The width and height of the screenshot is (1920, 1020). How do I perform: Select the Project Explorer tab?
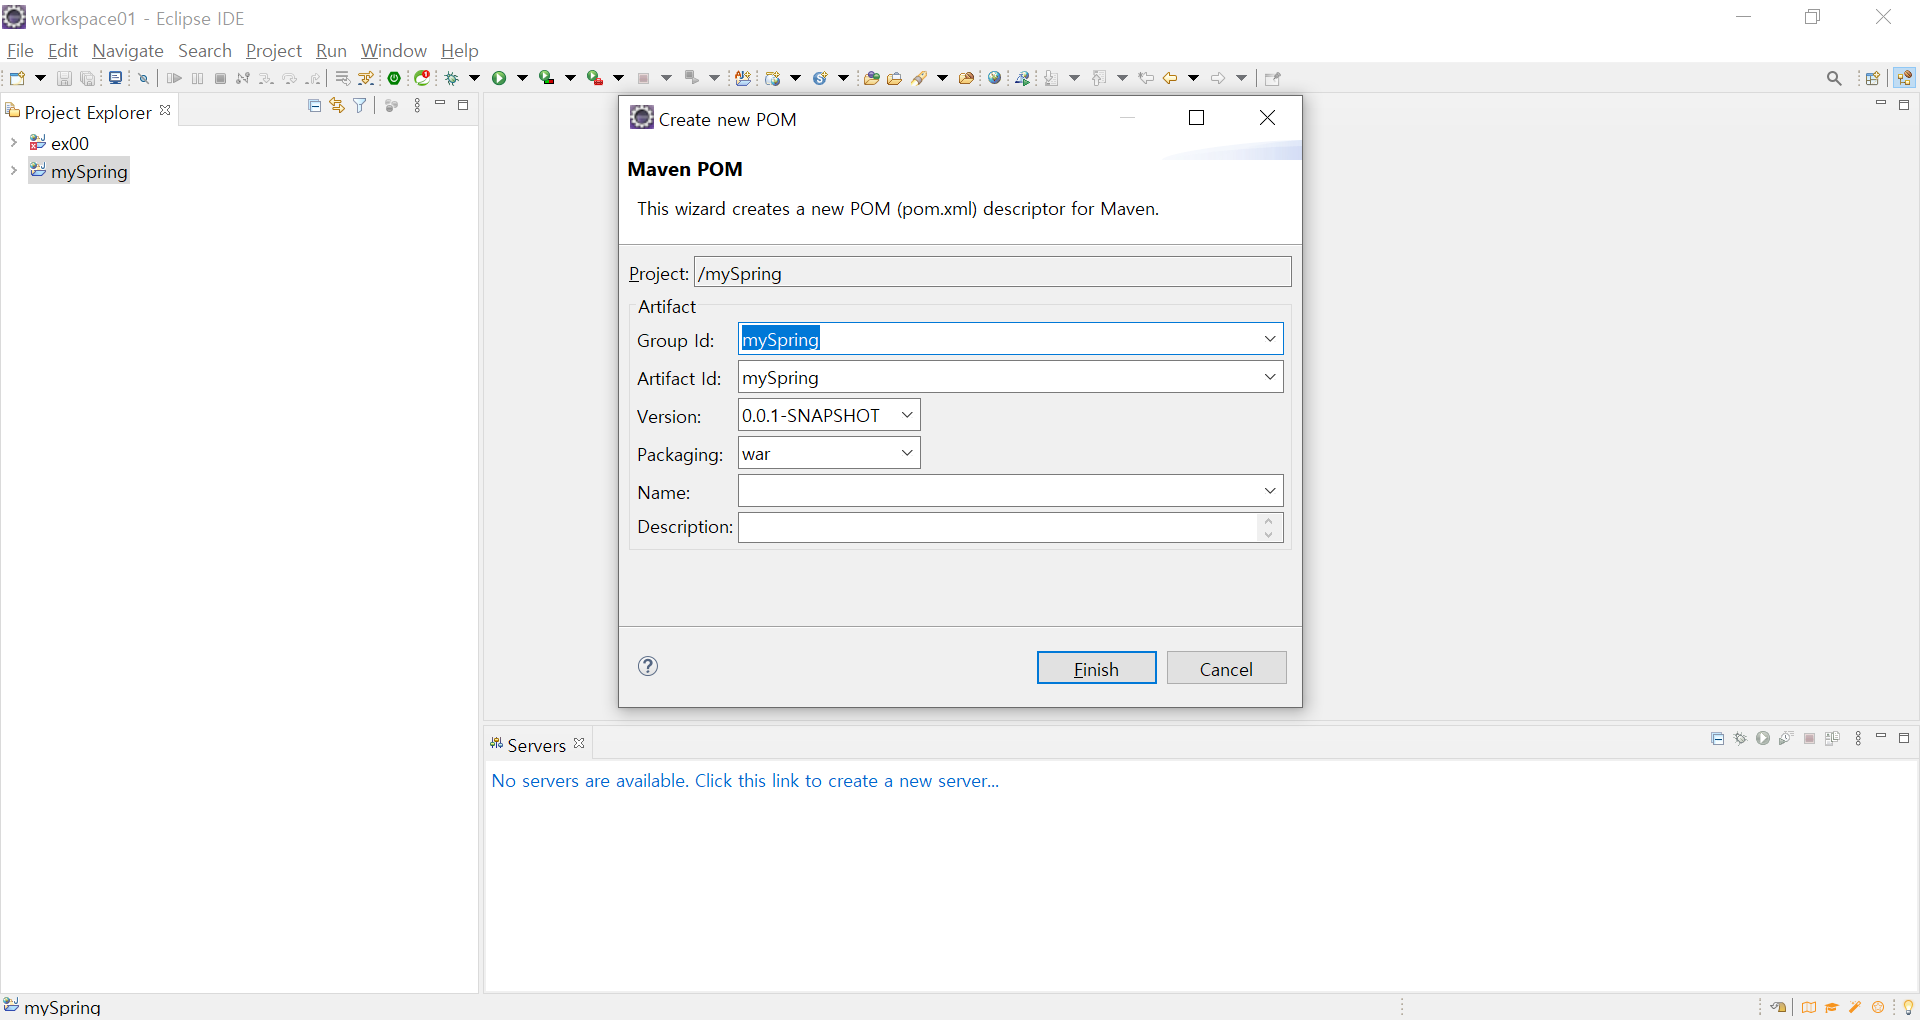(88, 112)
